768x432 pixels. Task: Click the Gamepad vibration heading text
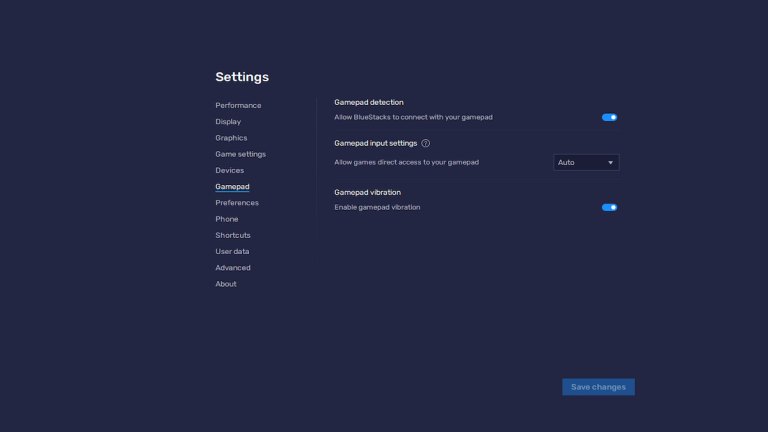[x=367, y=192]
